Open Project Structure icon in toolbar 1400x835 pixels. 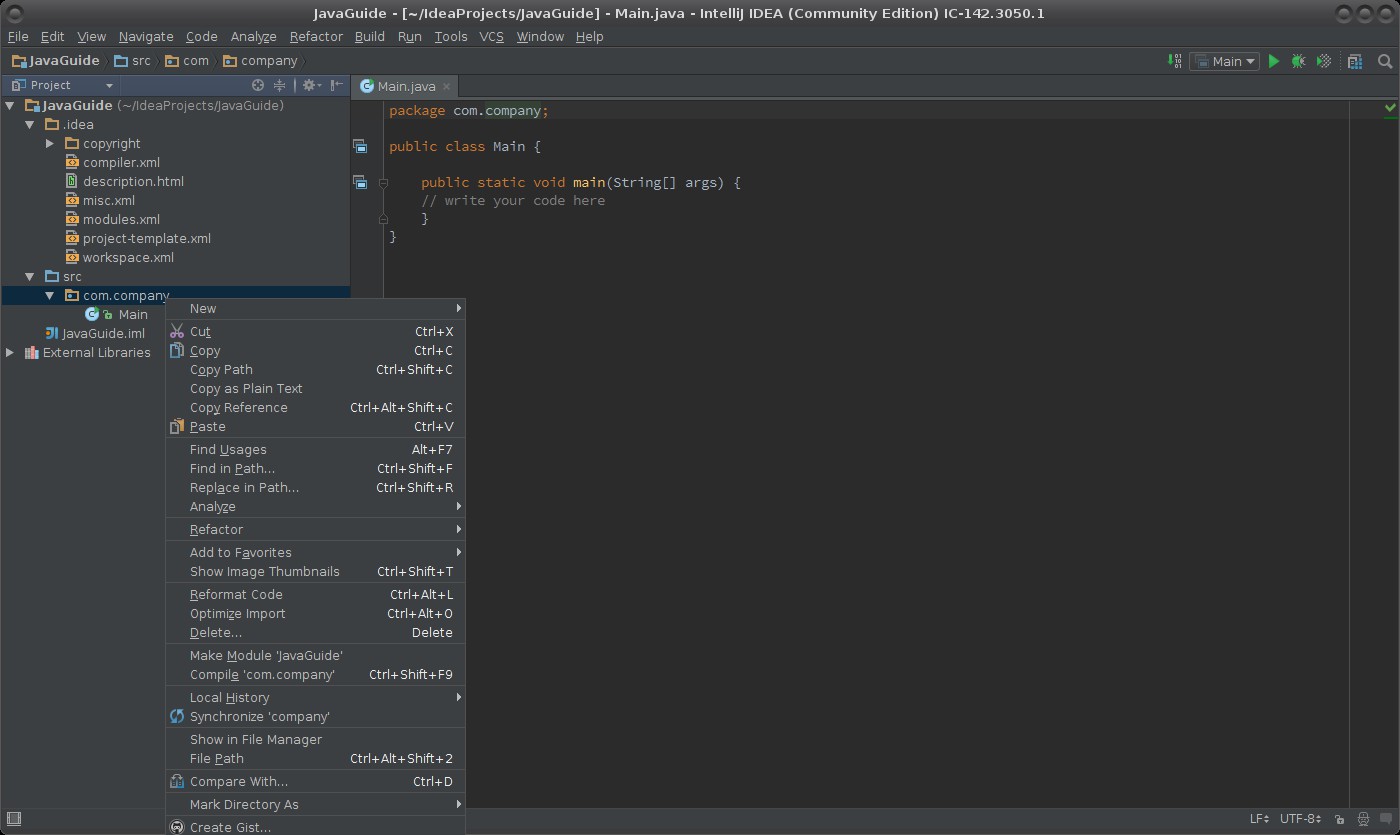point(1355,61)
